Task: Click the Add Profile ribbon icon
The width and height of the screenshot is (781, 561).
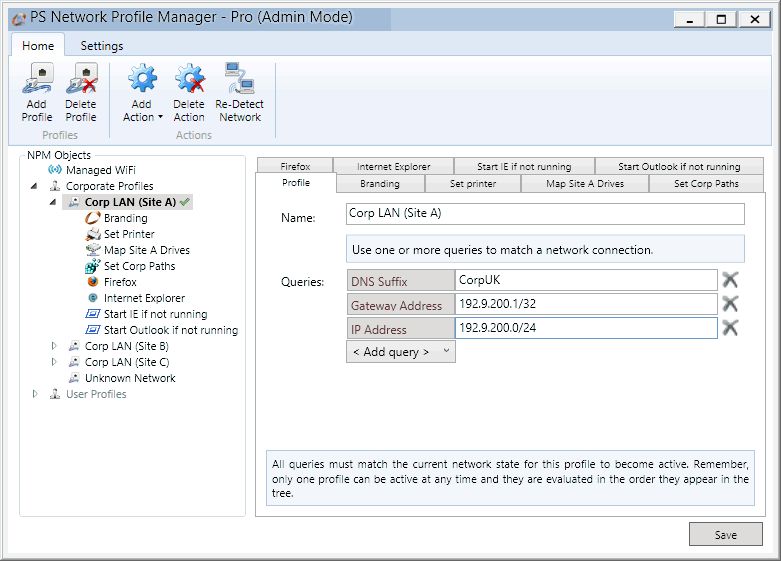Action: (x=37, y=79)
